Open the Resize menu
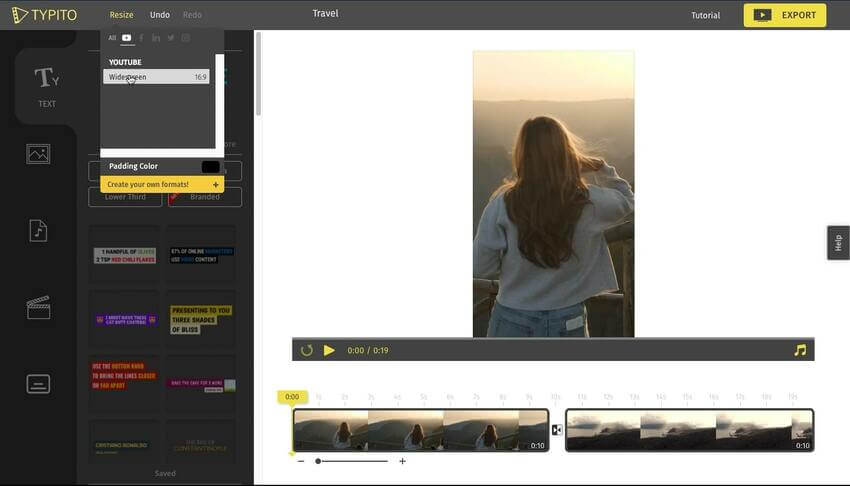The image size is (850, 486). [x=121, y=15]
